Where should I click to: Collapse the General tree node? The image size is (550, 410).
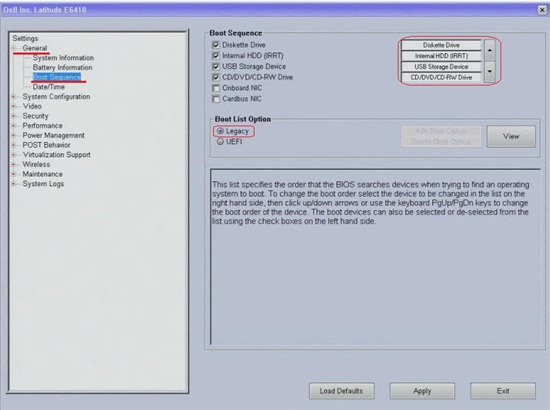pyautogui.click(x=14, y=48)
